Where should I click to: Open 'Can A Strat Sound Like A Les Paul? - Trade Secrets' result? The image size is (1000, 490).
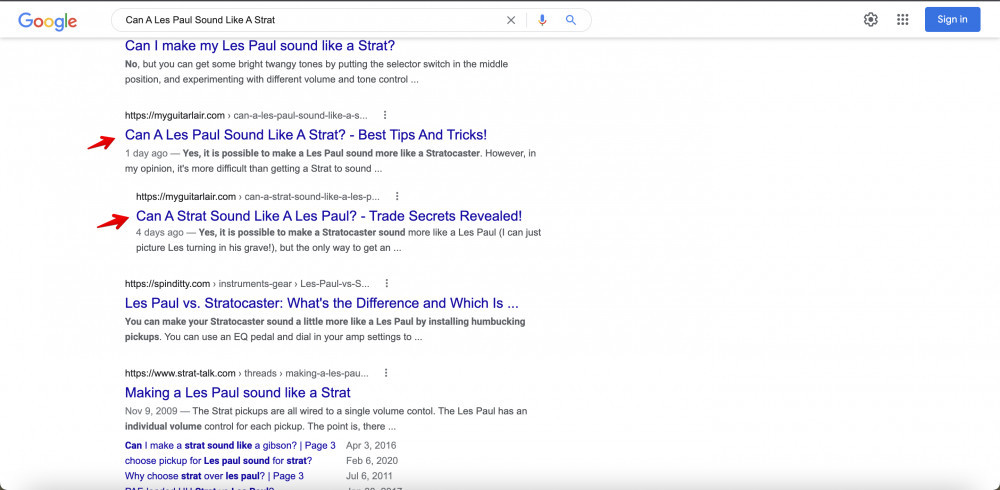tap(329, 216)
